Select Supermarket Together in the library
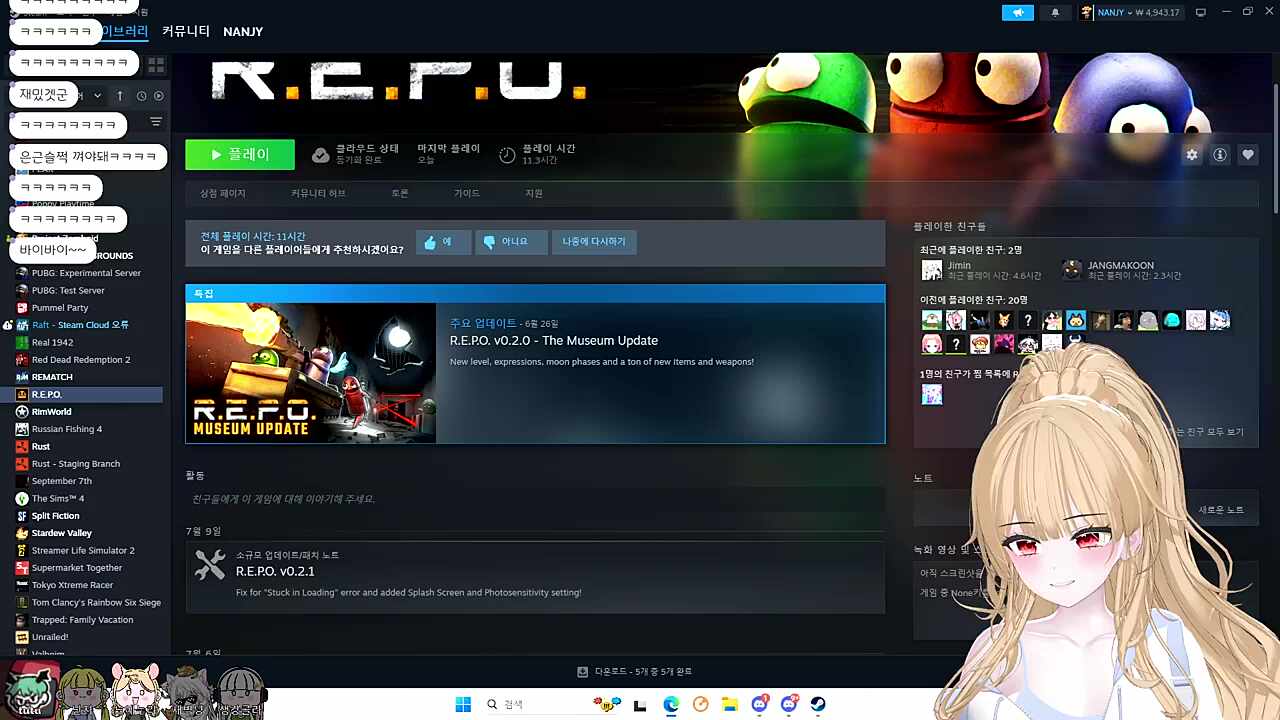Image resolution: width=1280 pixels, height=720 pixels. tap(77, 568)
